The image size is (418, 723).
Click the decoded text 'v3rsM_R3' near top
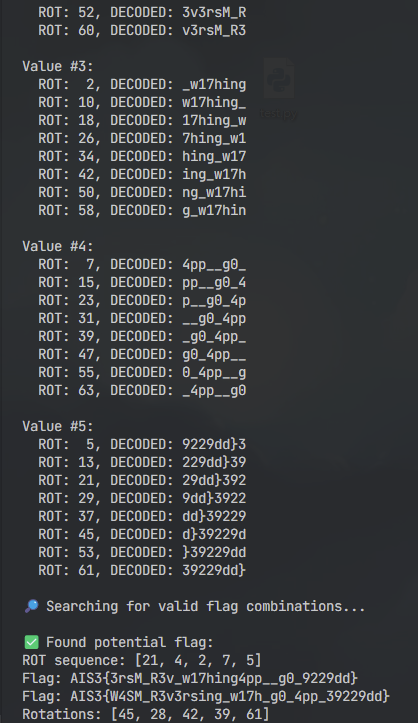pyautogui.click(x=214, y=30)
